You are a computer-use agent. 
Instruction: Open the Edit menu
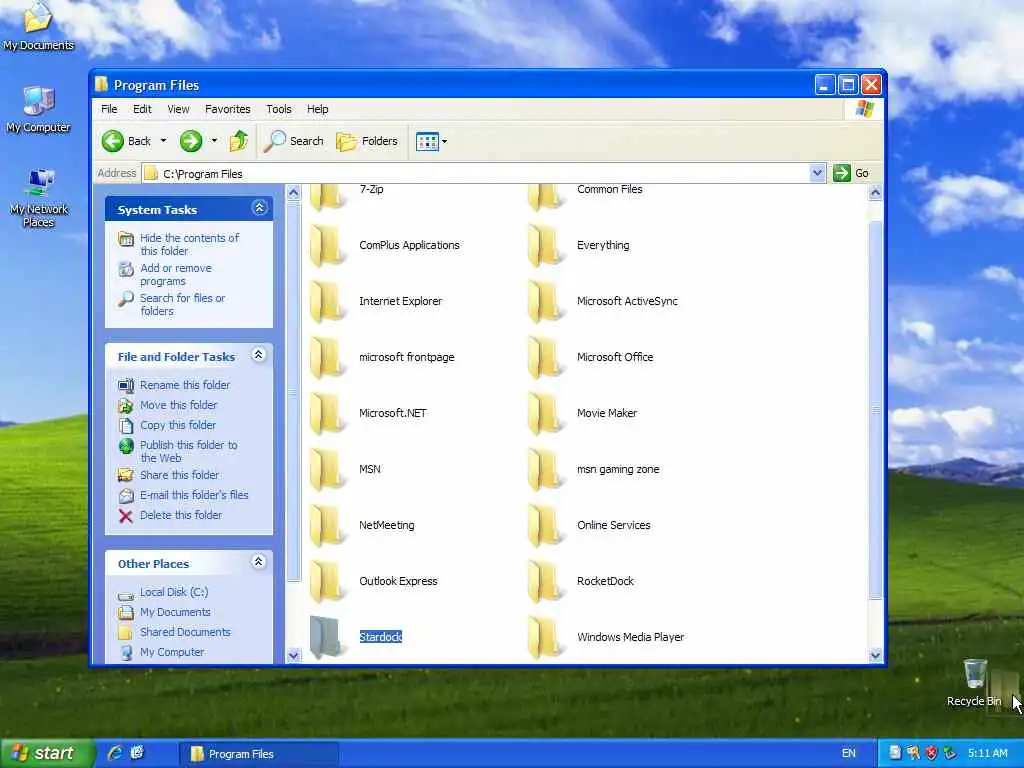pos(142,109)
